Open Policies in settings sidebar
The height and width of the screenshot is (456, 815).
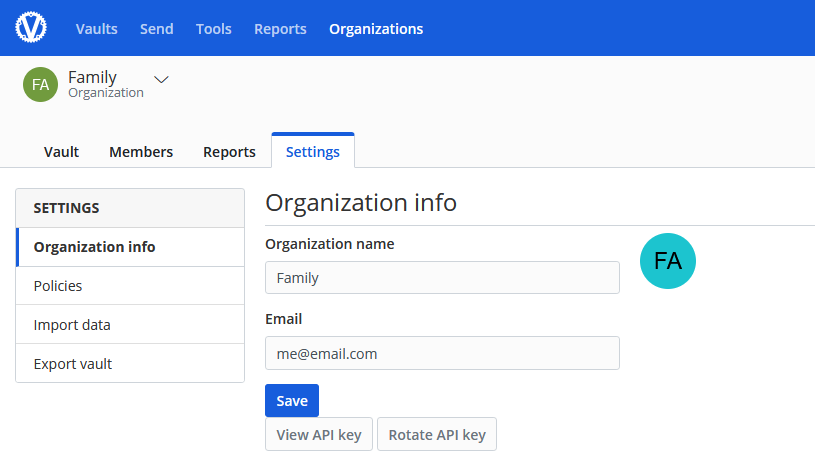pyautogui.click(x=130, y=286)
